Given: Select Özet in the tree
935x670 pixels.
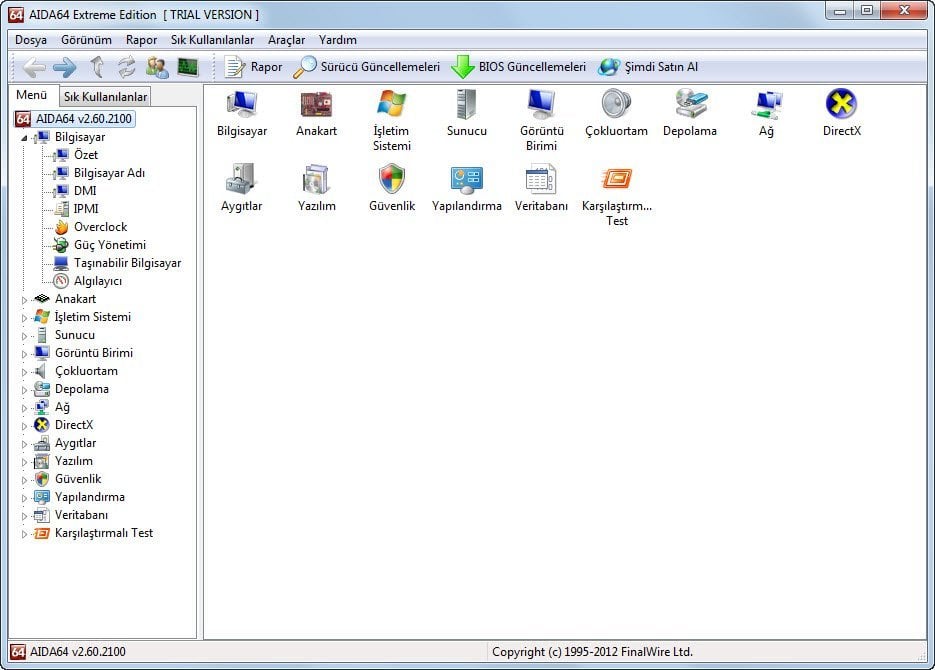Looking at the screenshot, I should (x=86, y=155).
